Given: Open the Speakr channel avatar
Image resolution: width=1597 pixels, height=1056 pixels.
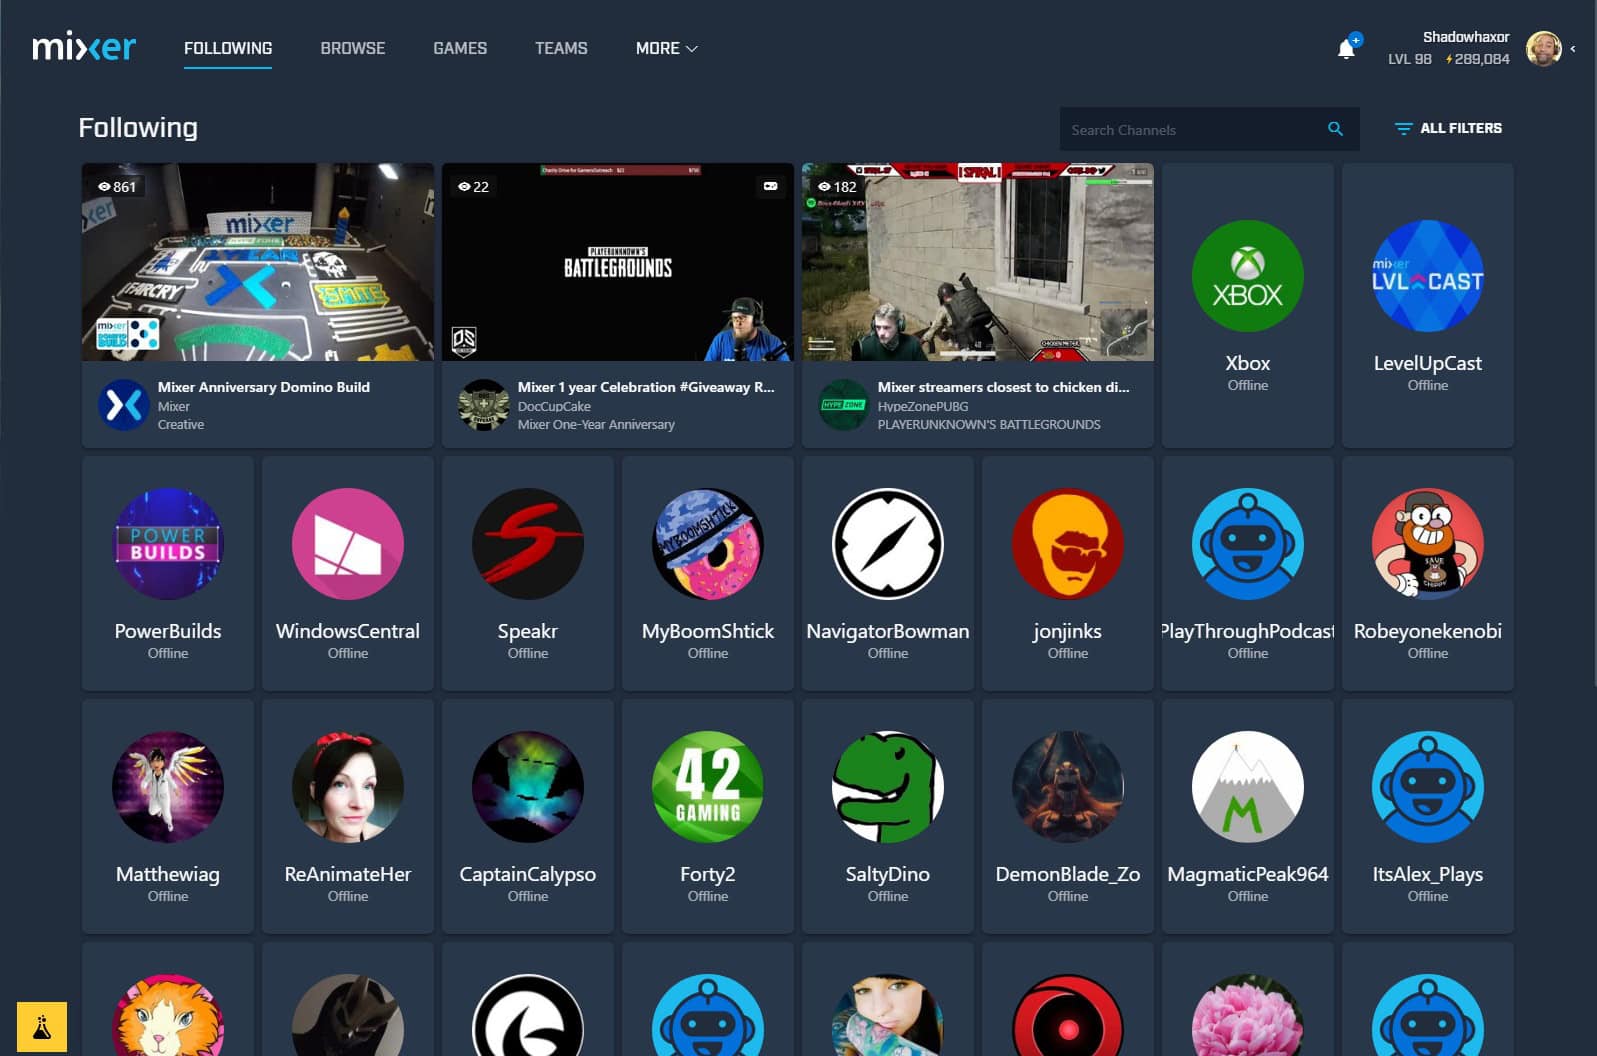Looking at the screenshot, I should coord(528,544).
